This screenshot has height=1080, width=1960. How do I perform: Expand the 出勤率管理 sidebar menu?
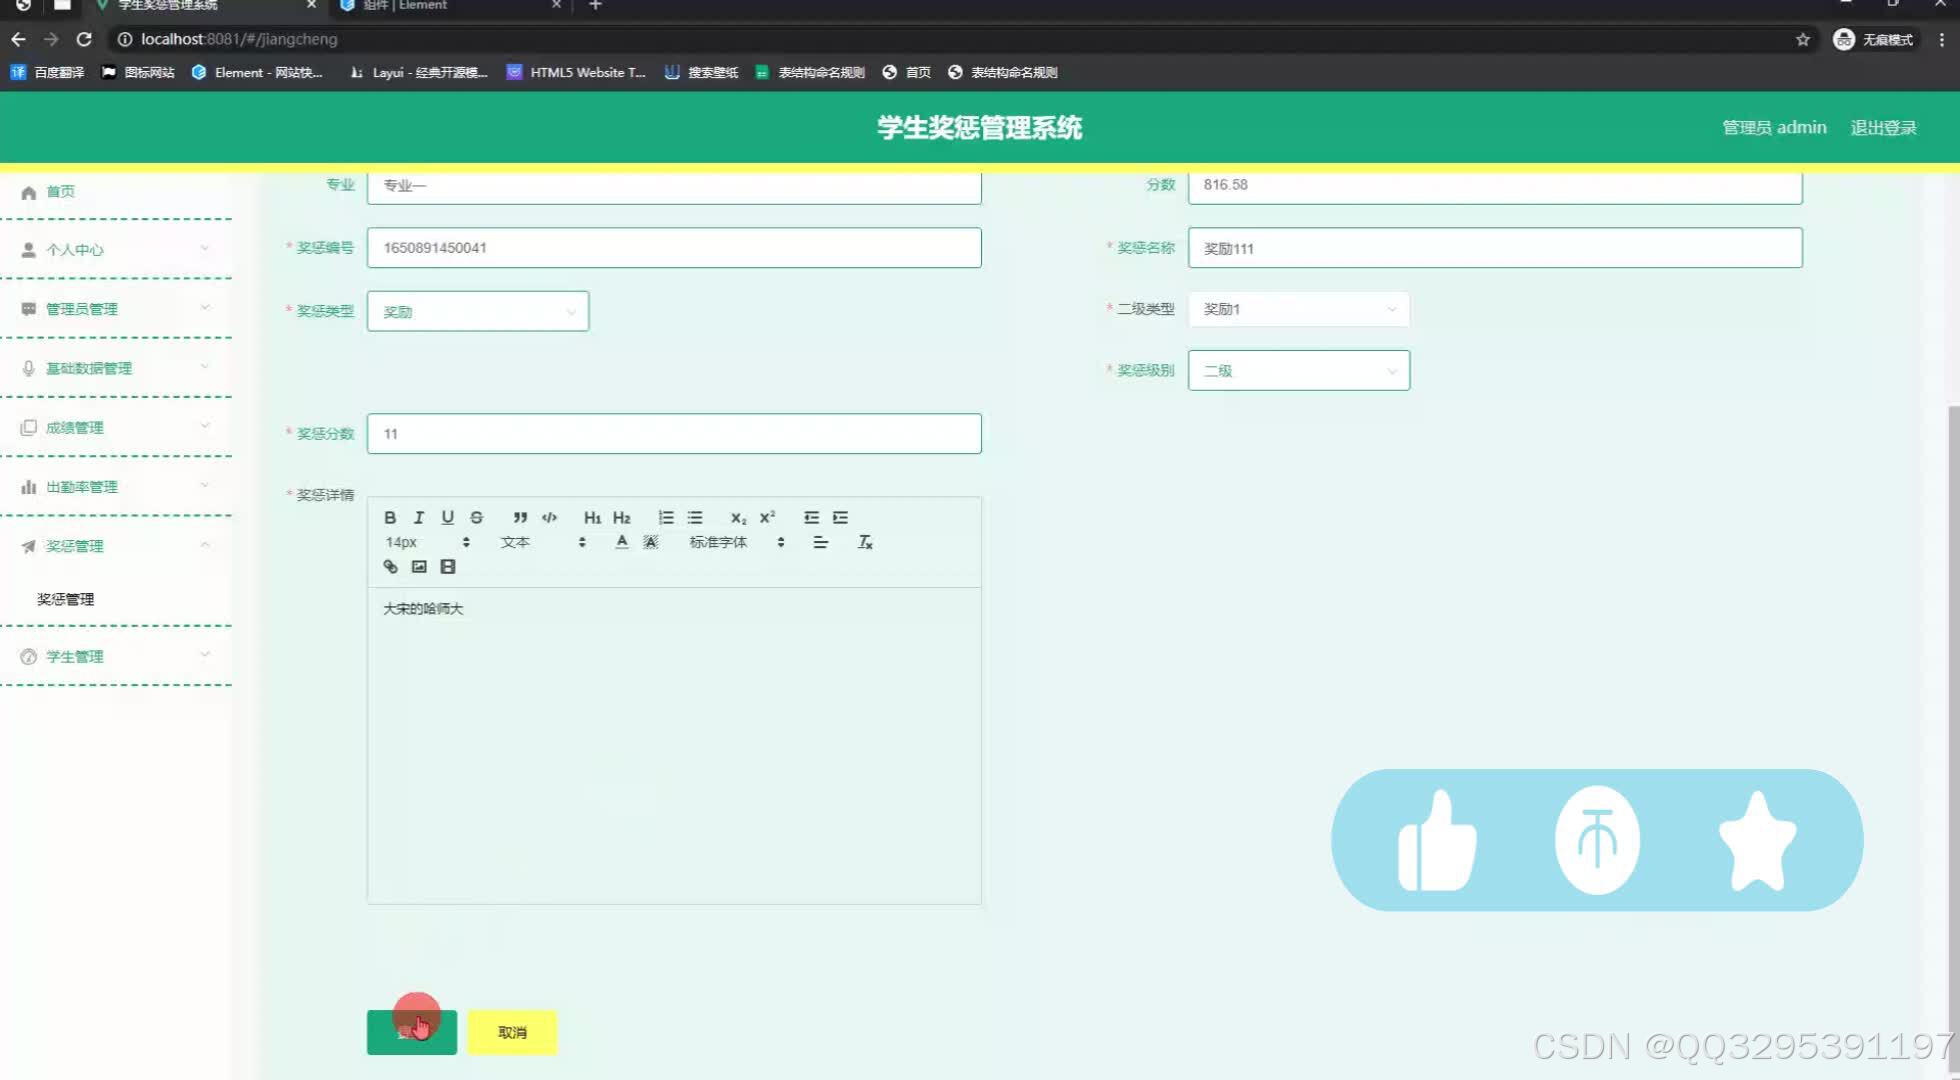click(x=116, y=486)
